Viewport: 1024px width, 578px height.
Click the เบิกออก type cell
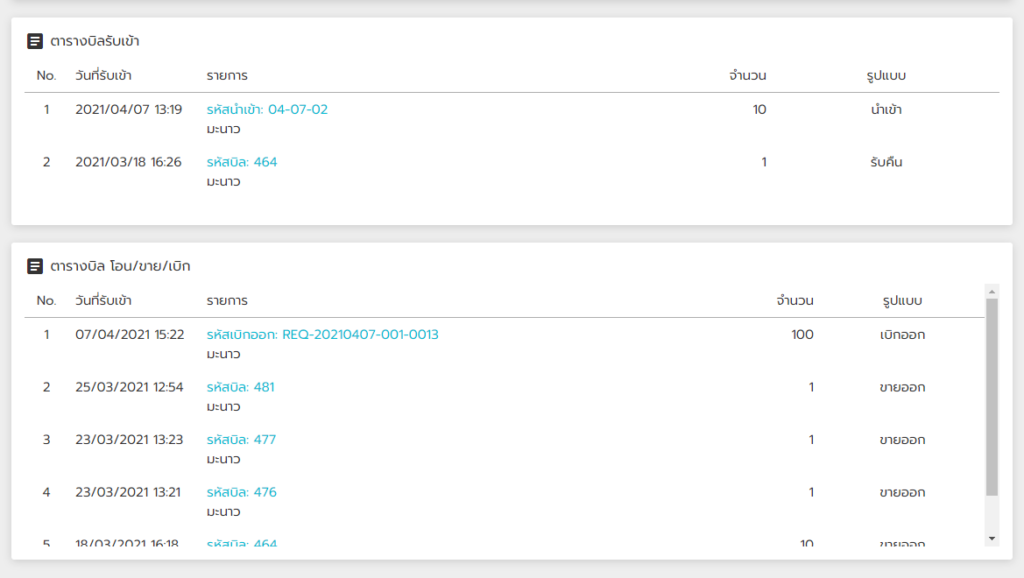point(902,334)
